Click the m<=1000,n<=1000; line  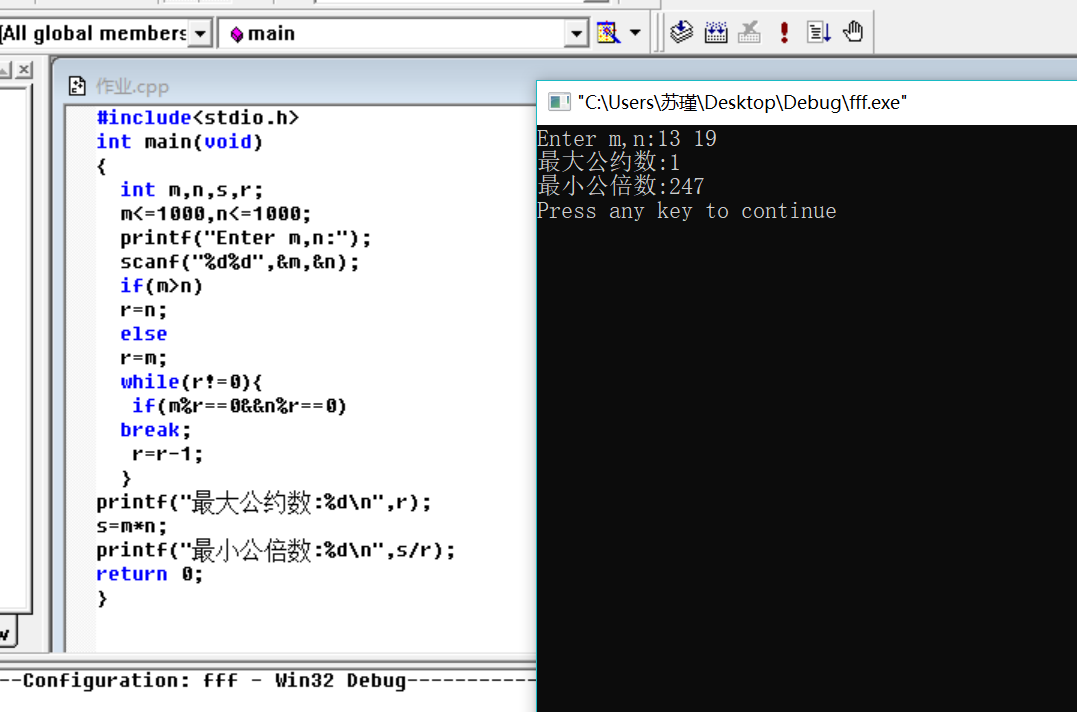pyautogui.click(x=216, y=214)
